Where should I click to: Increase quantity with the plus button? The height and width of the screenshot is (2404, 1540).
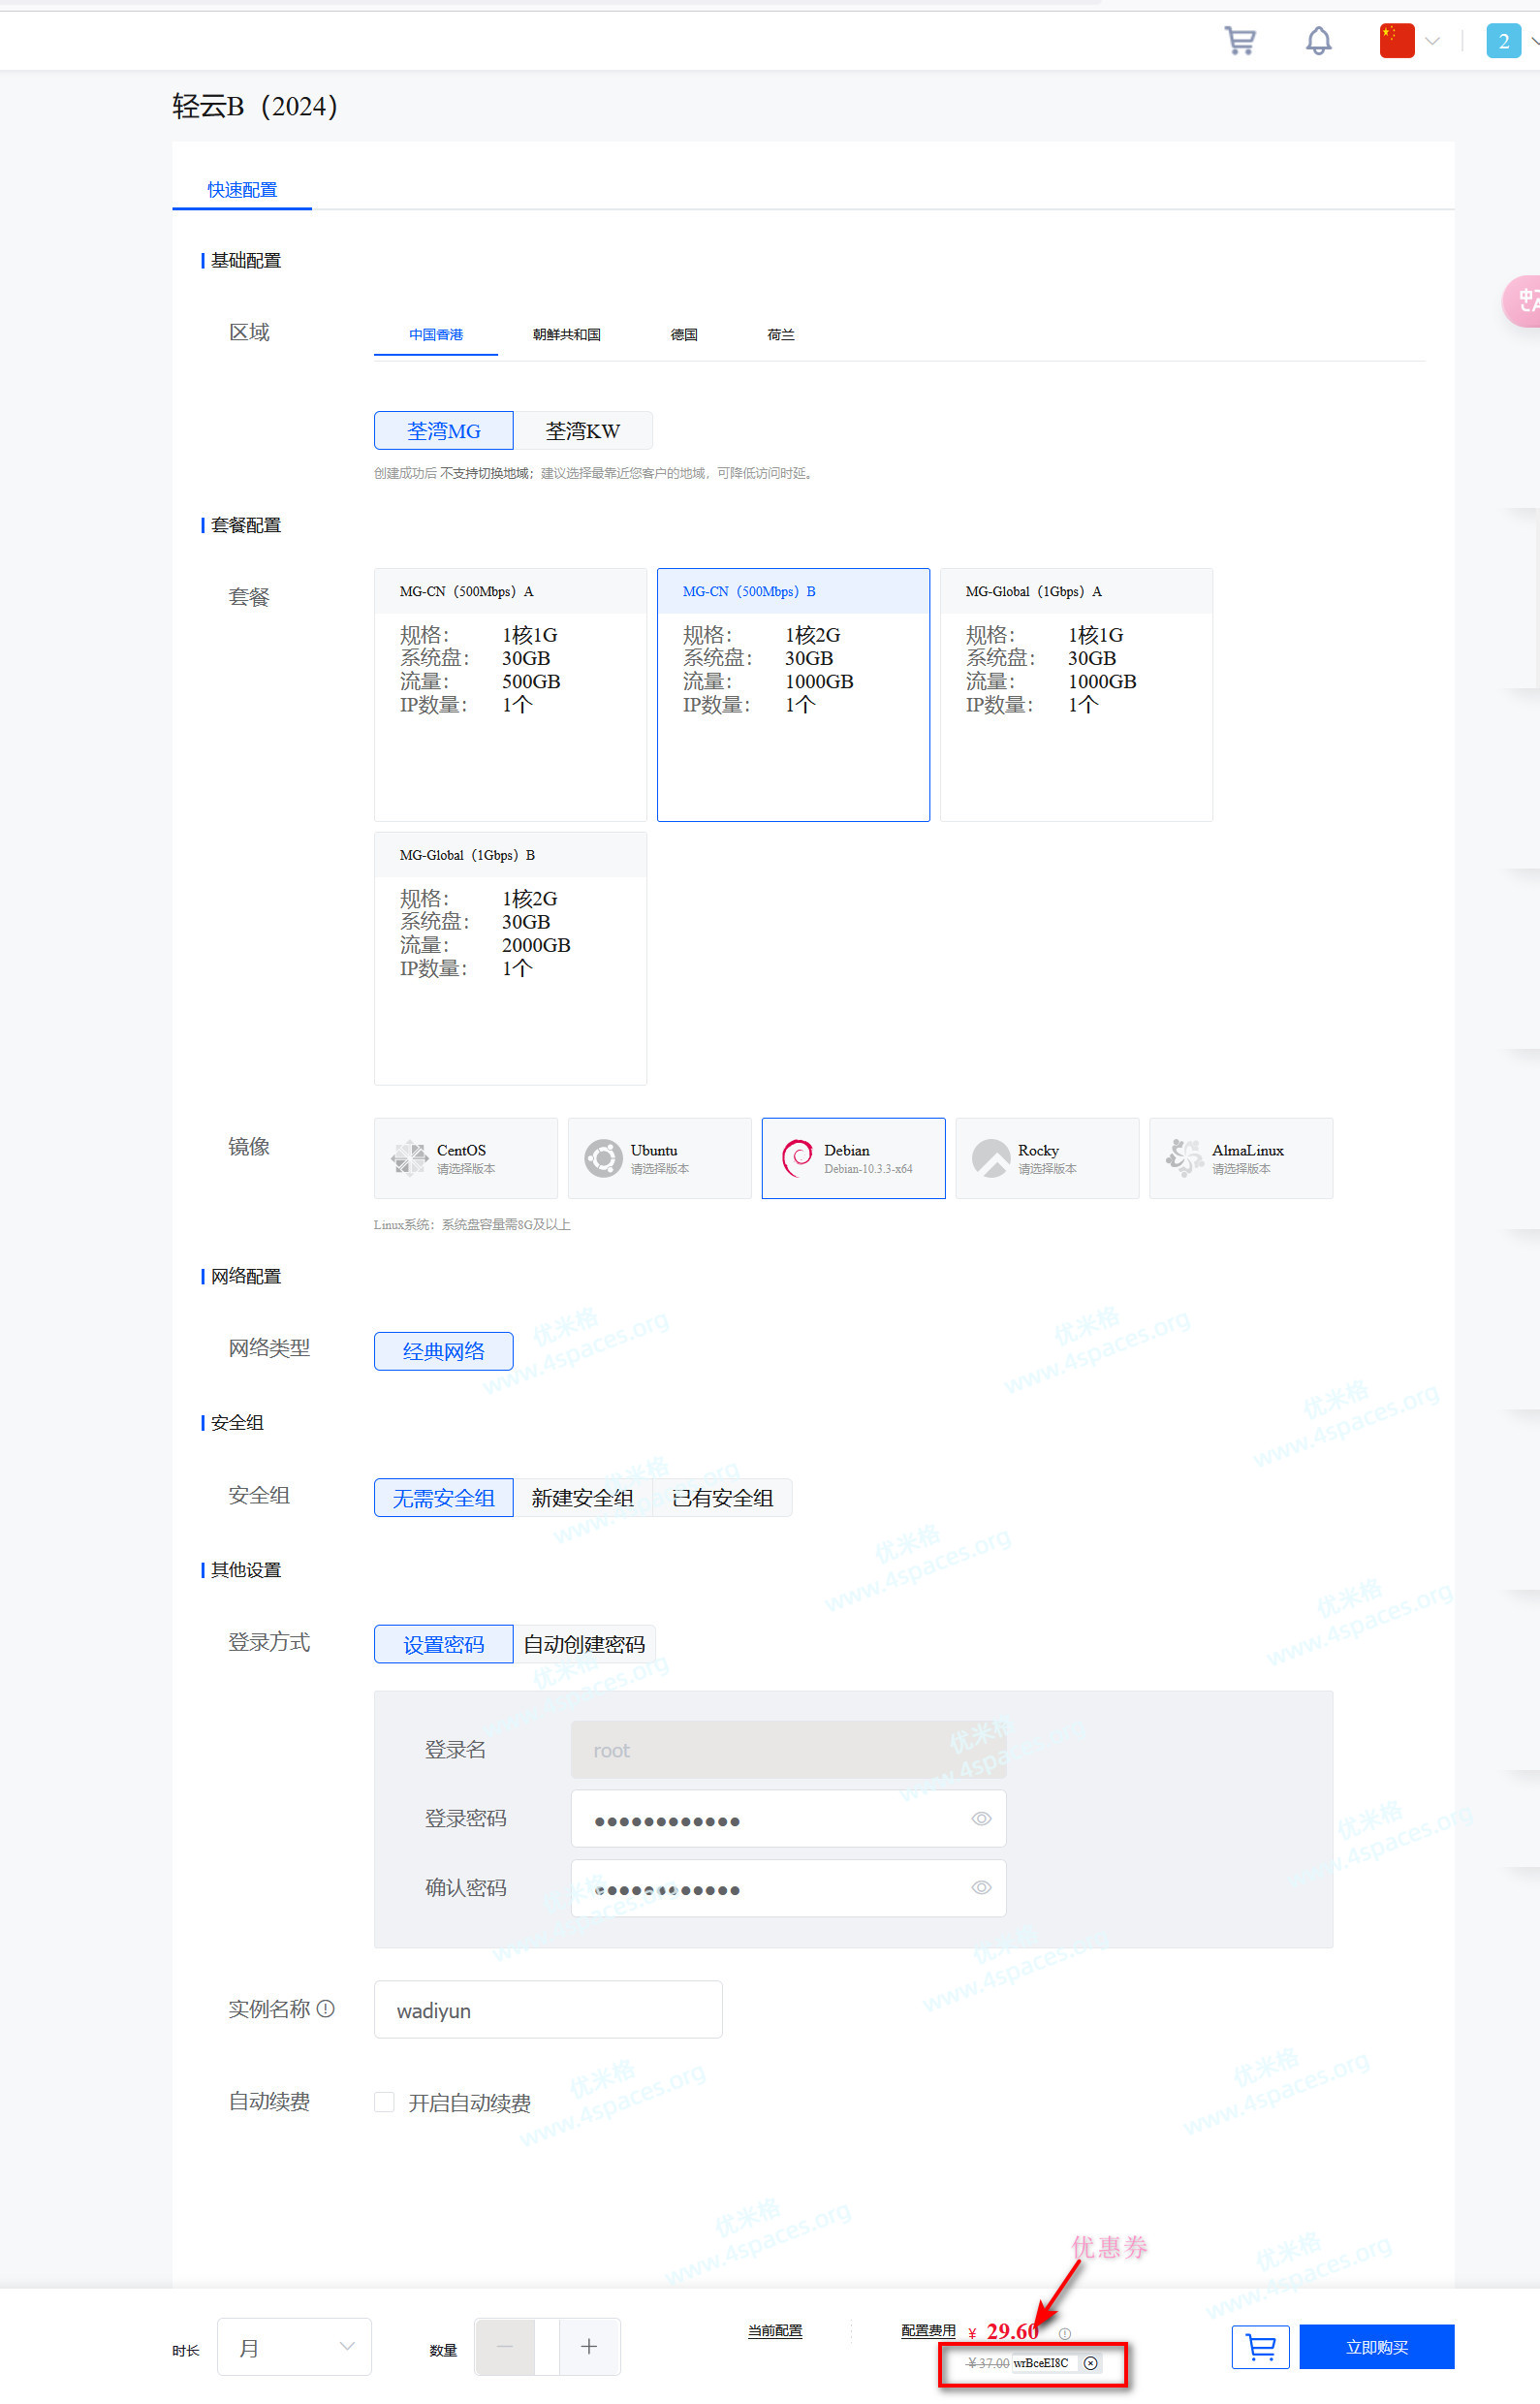click(x=589, y=2346)
